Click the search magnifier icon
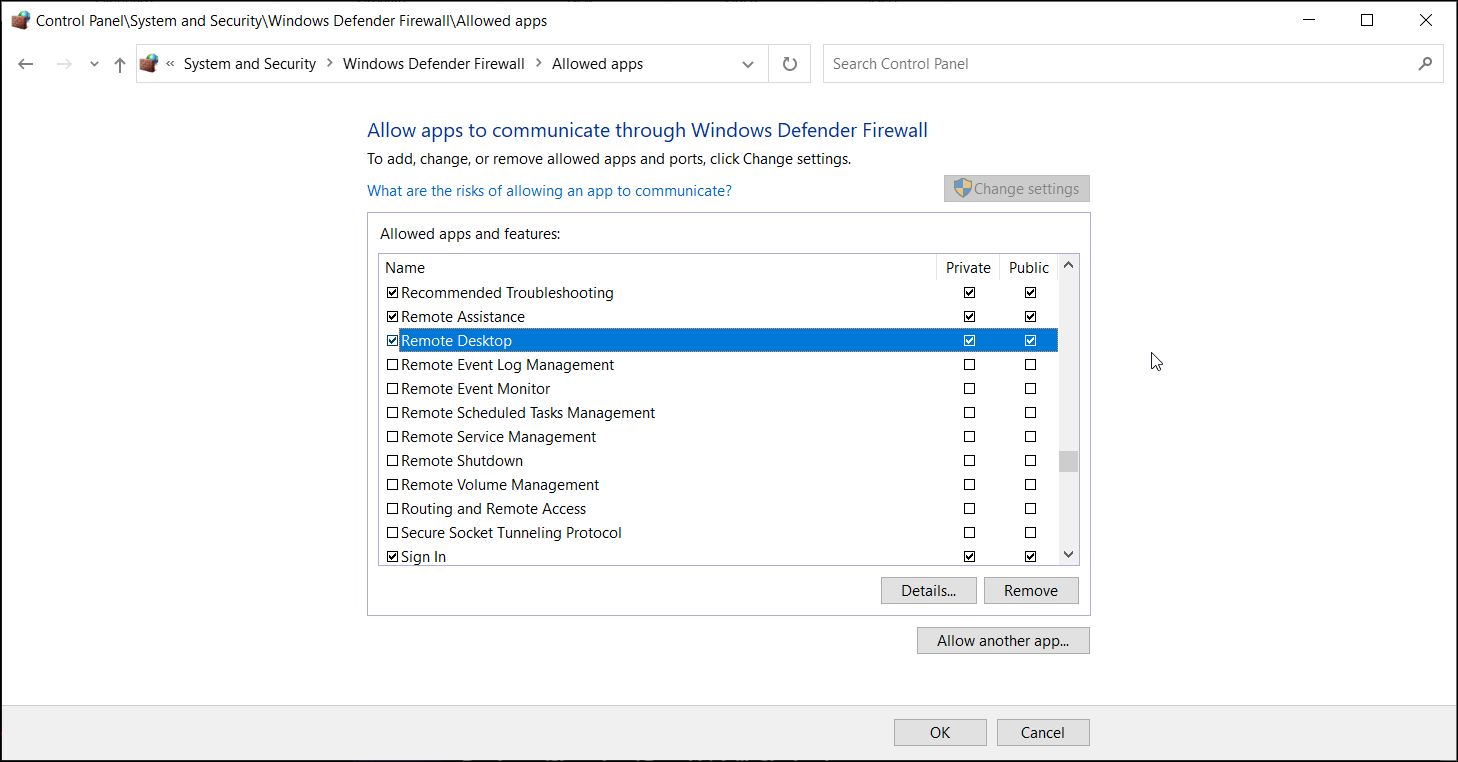The image size is (1458, 762). click(x=1425, y=63)
